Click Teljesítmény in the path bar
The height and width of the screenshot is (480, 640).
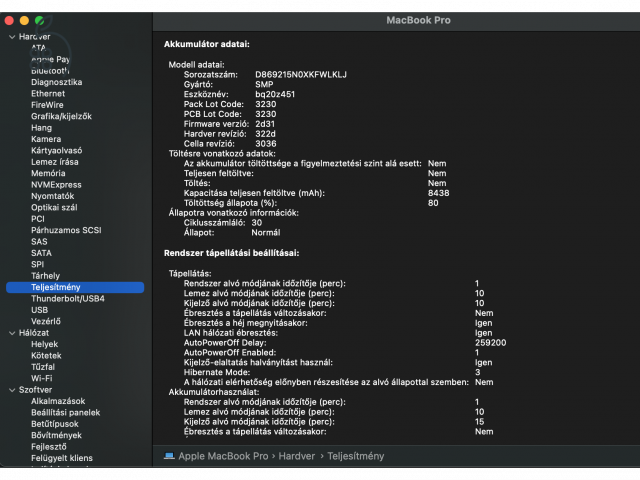coord(356,456)
